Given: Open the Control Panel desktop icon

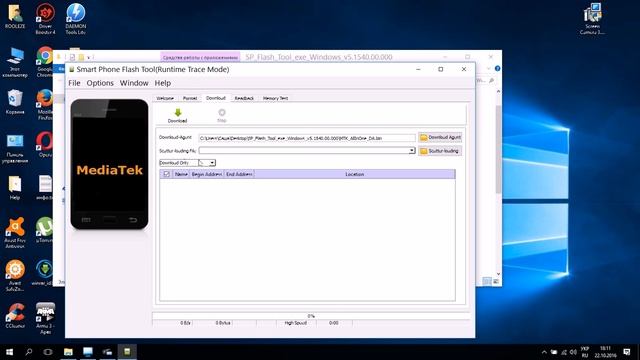Looking at the screenshot, I should pyautogui.click(x=15, y=149).
